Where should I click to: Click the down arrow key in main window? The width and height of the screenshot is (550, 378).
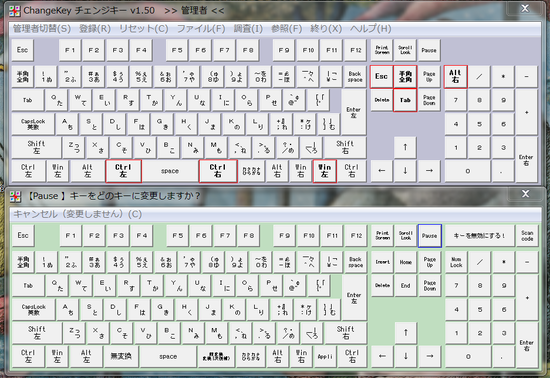405,171
